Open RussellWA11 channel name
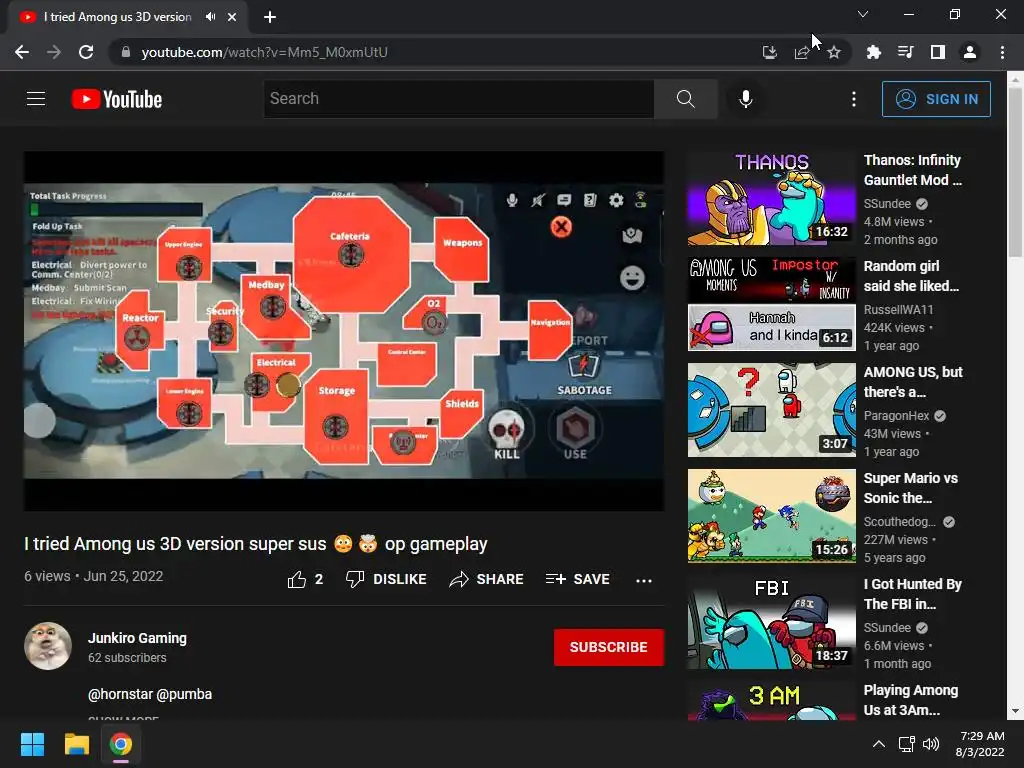The height and width of the screenshot is (768, 1024). pos(898,310)
